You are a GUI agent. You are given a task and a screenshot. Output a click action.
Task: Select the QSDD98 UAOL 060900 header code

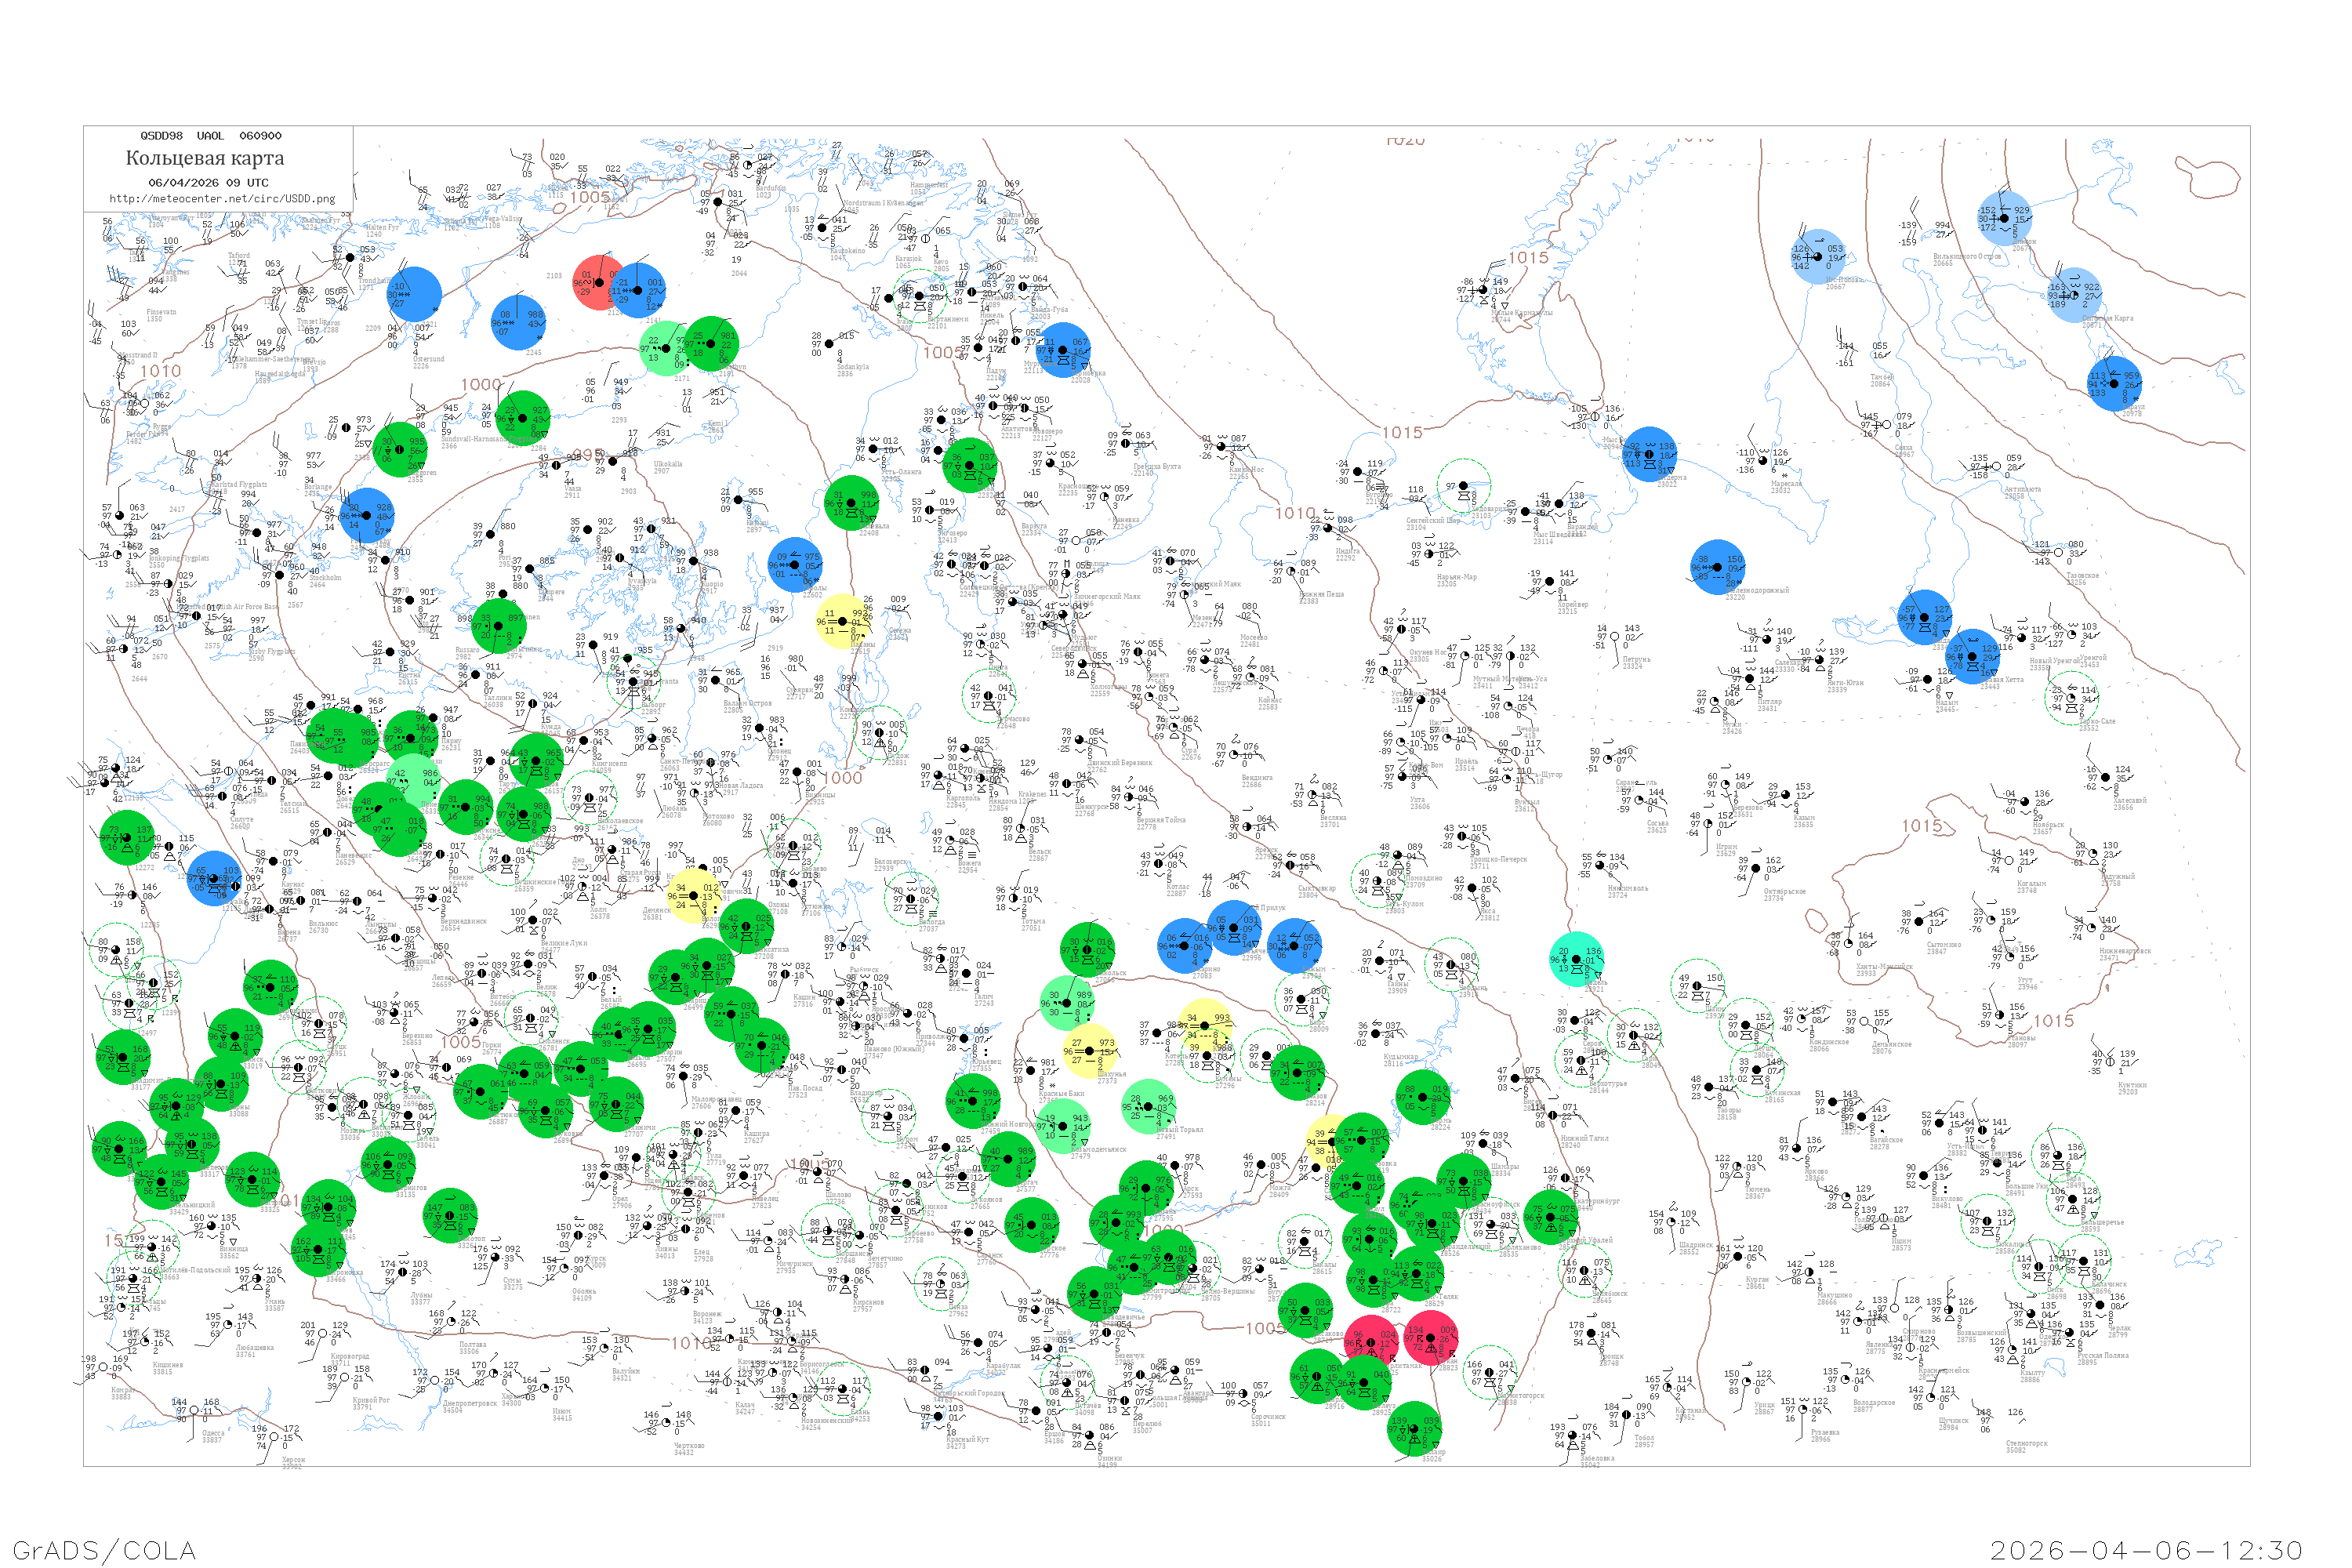tap(210, 136)
